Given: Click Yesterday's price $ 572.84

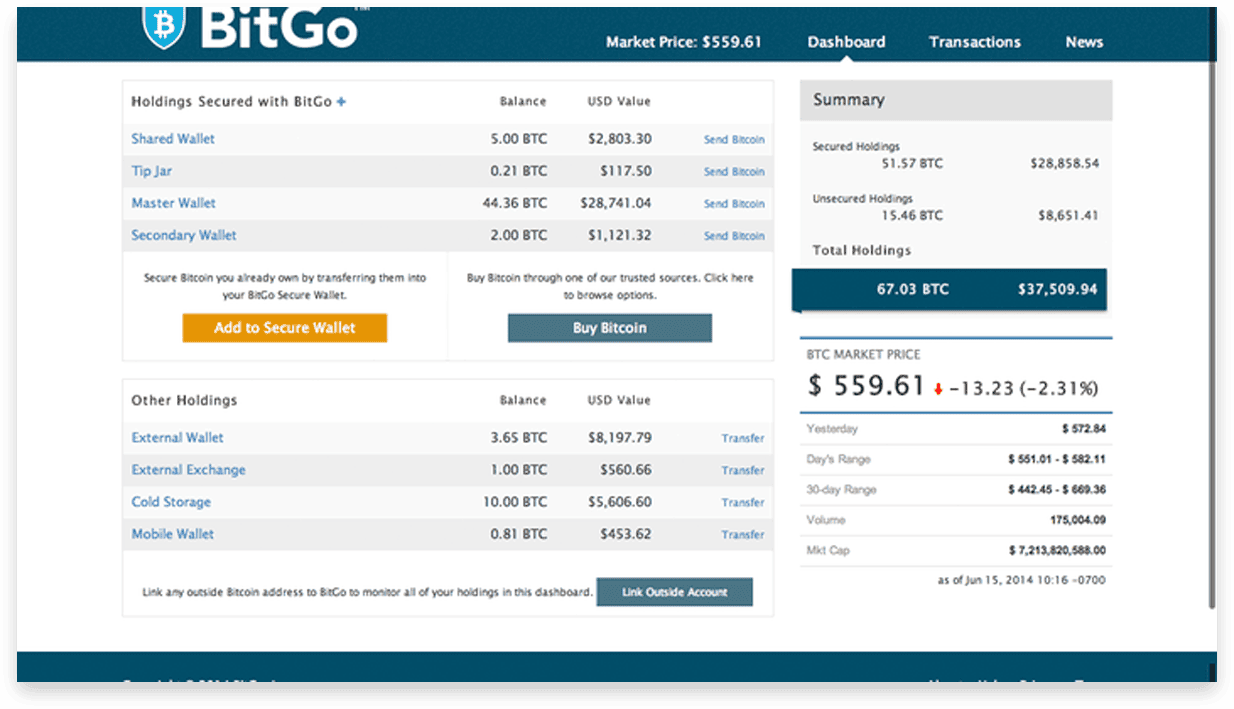Looking at the screenshot, I should [x=1084, y=429].
